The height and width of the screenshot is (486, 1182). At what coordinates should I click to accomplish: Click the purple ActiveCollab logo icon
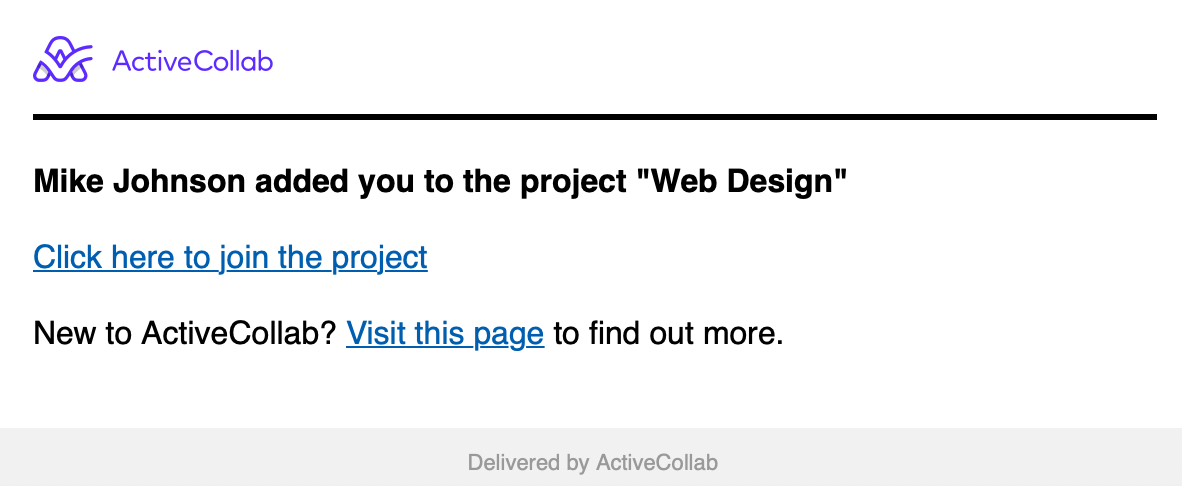tap(63, 60)
